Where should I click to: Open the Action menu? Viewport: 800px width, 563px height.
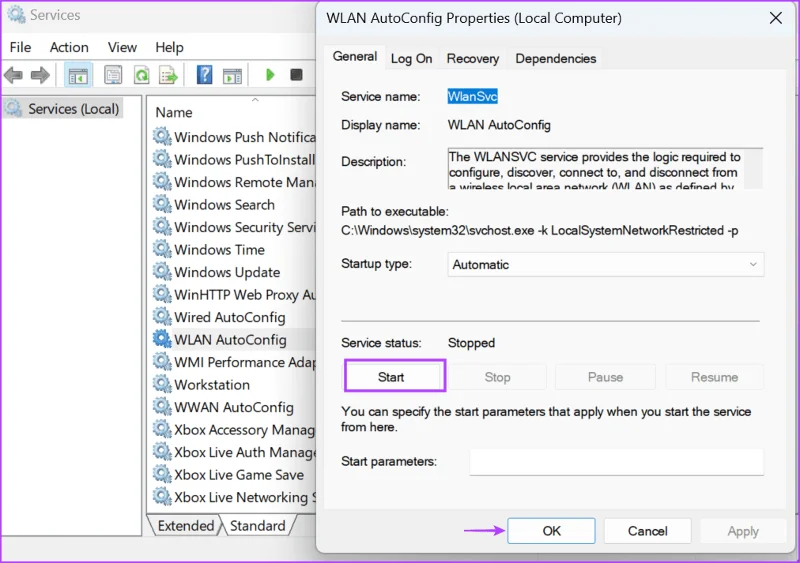(x=69, y=47)
